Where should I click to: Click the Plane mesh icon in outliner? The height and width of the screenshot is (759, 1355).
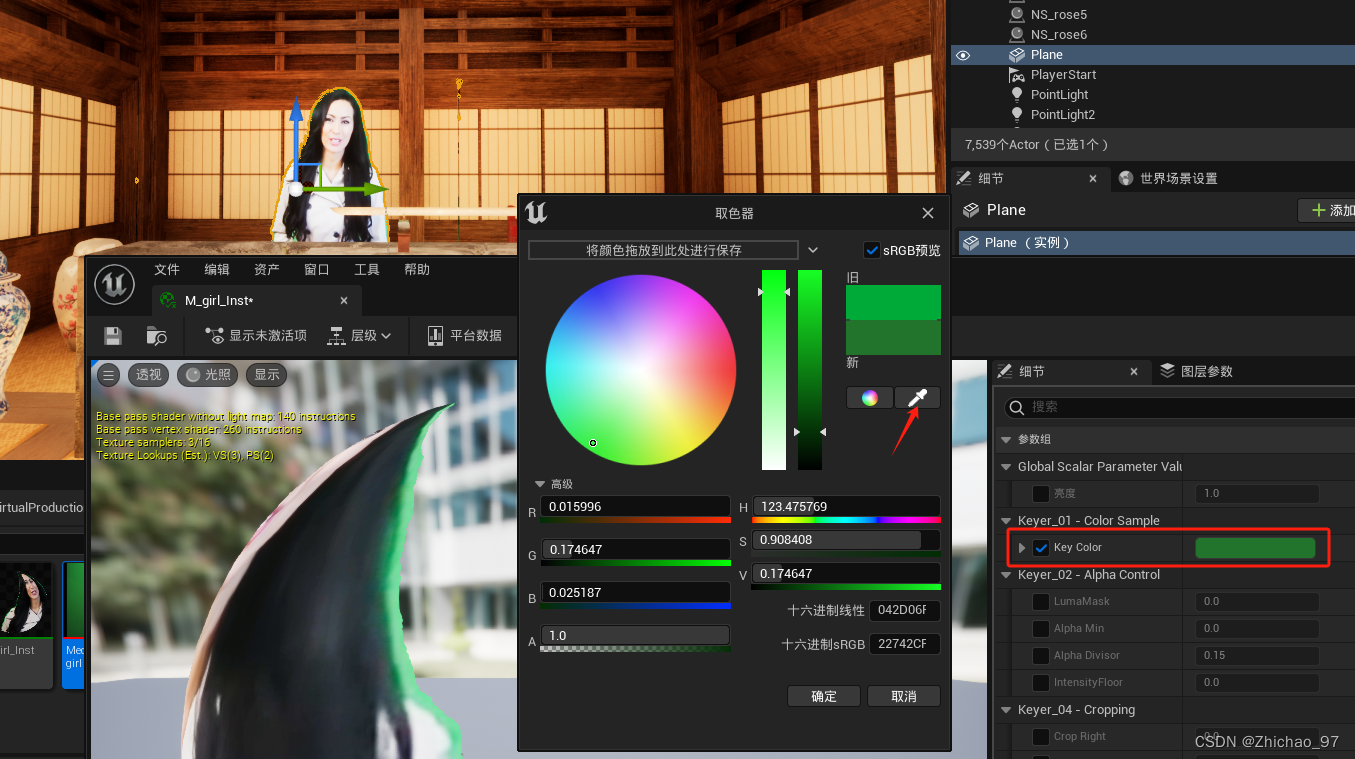(1017, 55)
